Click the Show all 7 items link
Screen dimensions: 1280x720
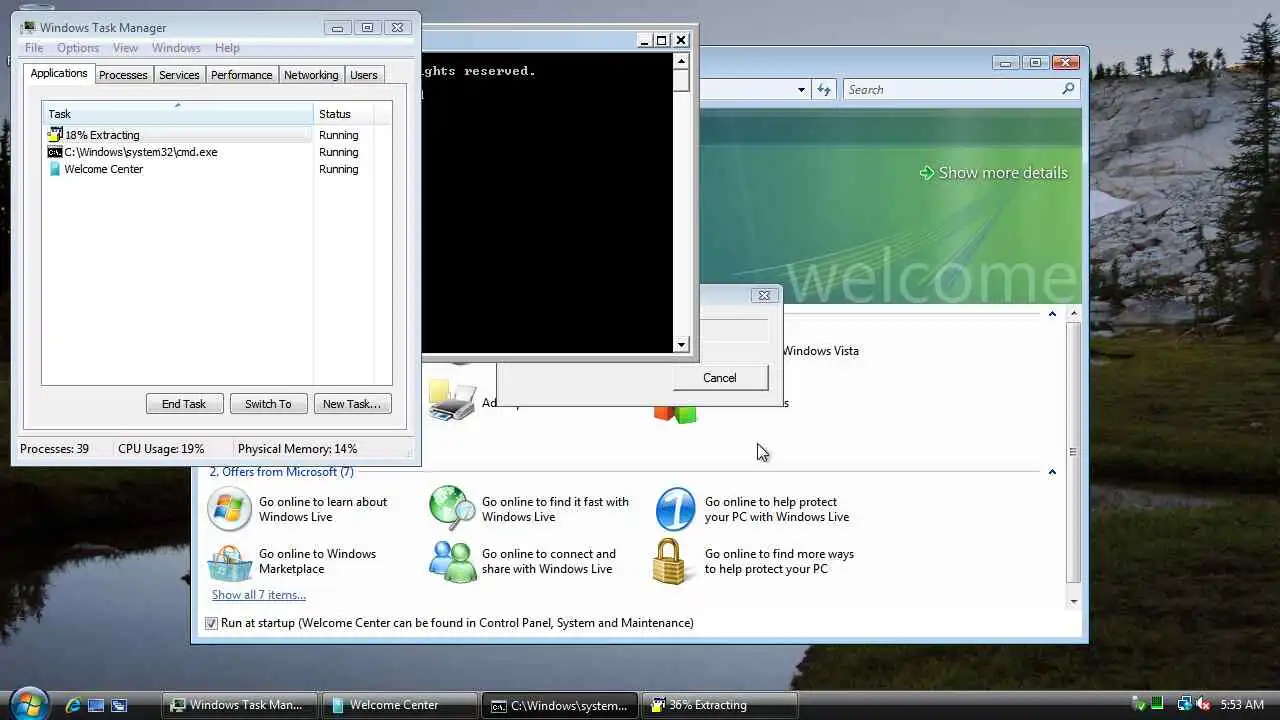259,595
